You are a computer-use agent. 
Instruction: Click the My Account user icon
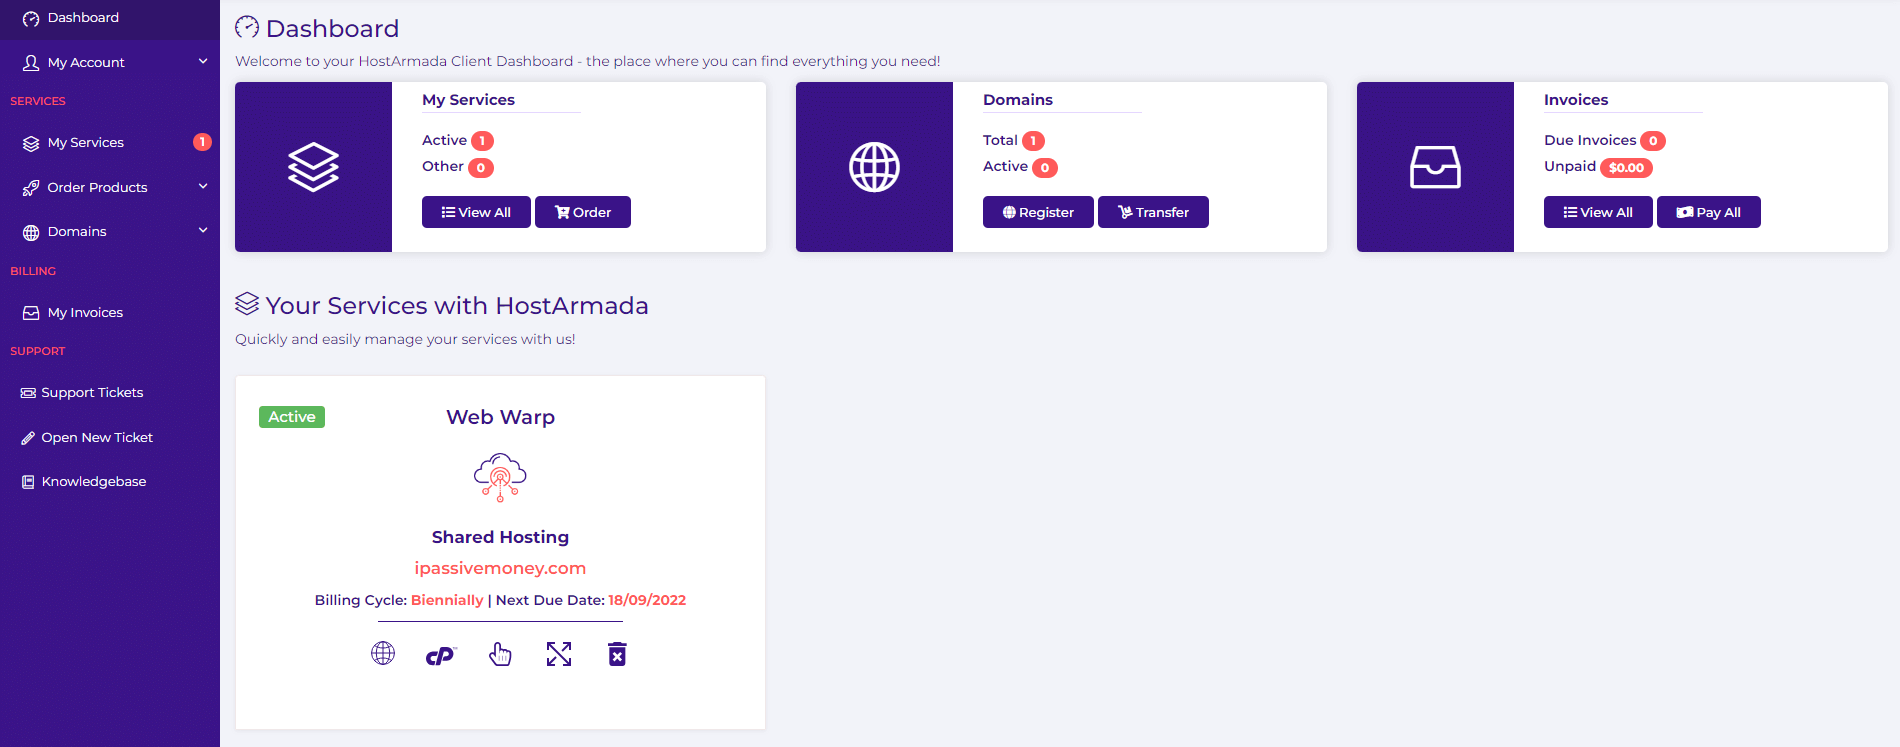[31, 62]
